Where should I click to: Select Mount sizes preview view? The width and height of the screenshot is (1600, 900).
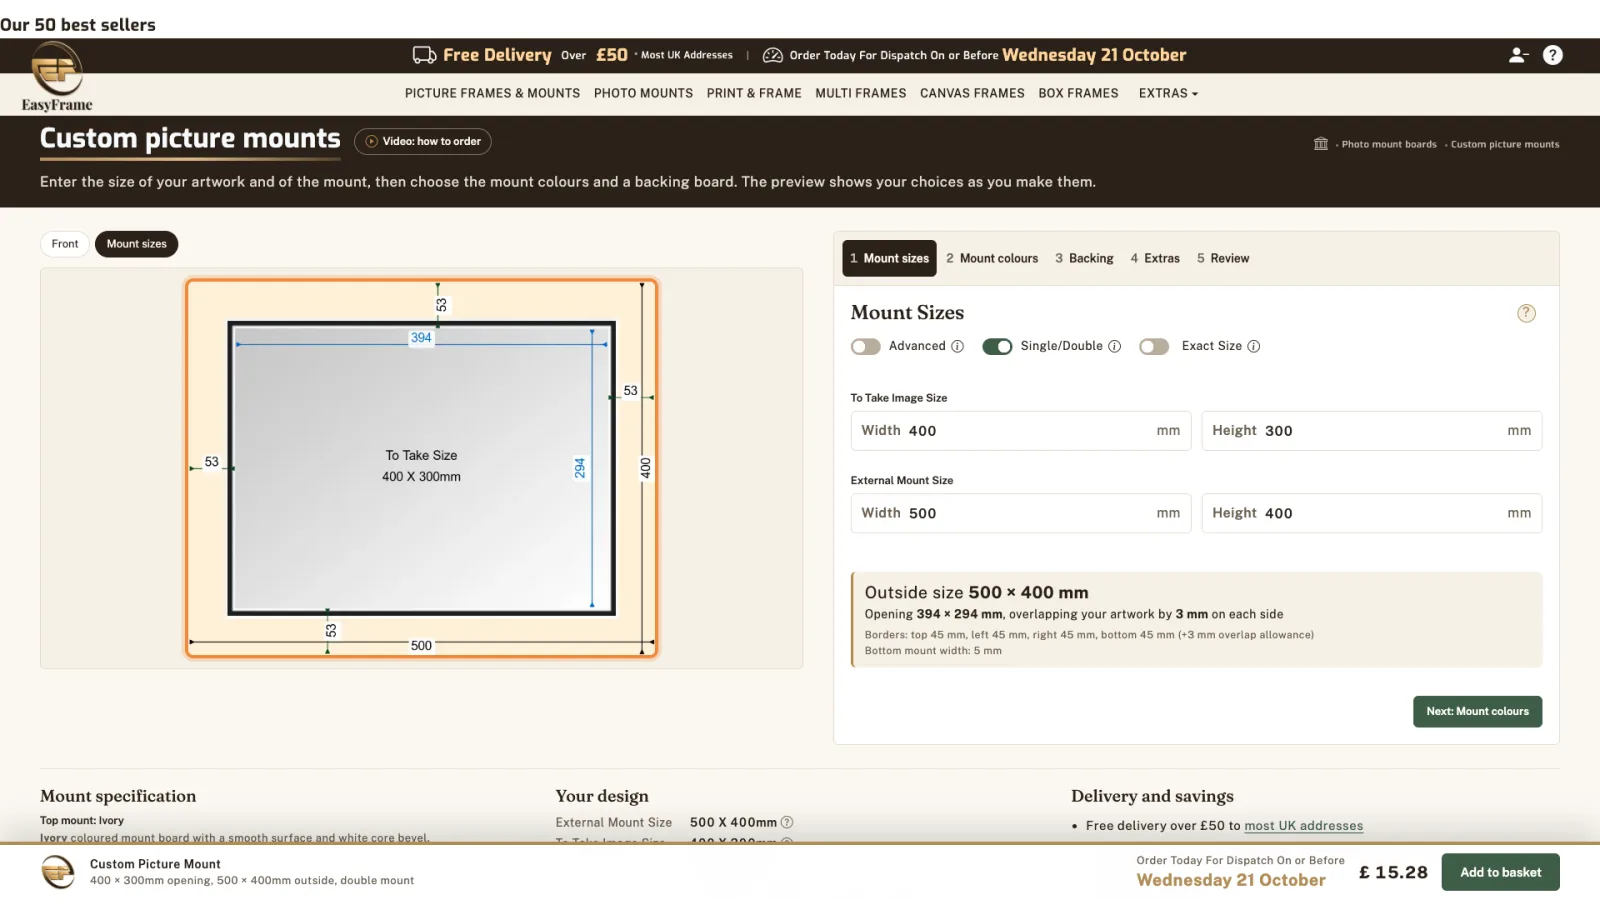click(x=137, y=244)
